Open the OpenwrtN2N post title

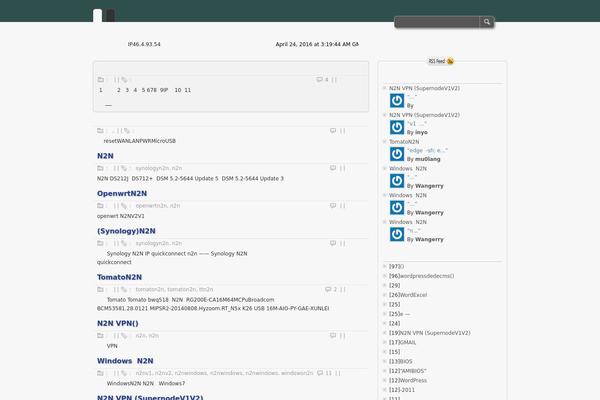pos(122,194)
